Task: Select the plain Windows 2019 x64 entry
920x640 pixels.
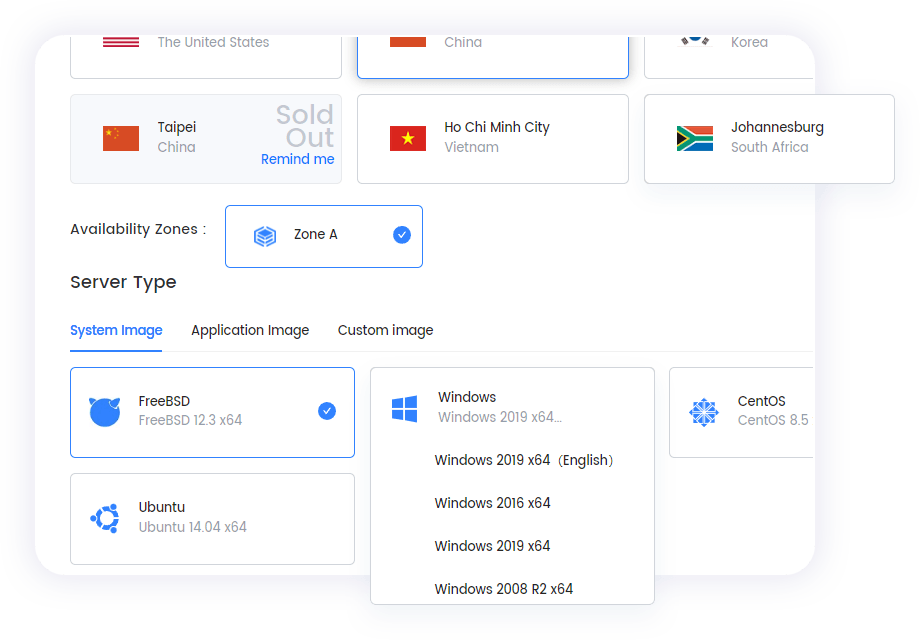Action: pyautogui.click(x=492, y=546)
